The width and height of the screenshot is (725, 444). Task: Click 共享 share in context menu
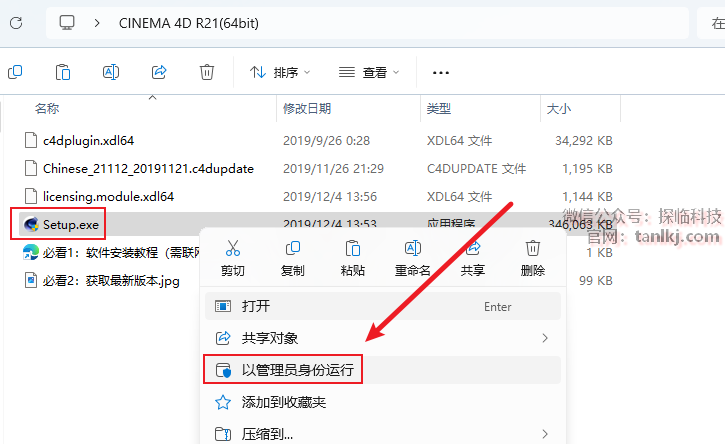pyautogui.click(x=473, y=258)
